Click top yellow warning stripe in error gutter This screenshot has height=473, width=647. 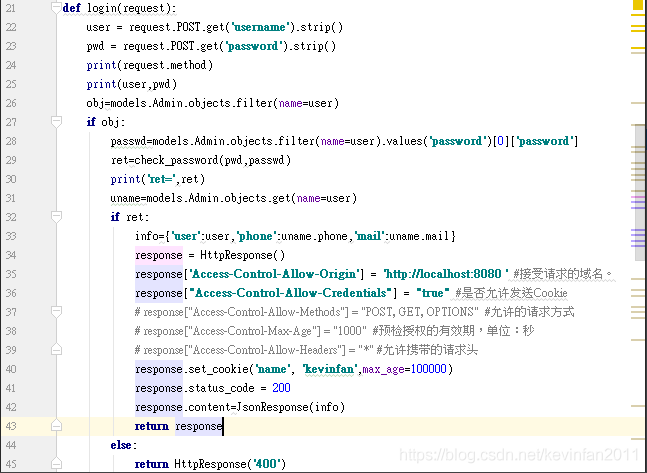638,15
